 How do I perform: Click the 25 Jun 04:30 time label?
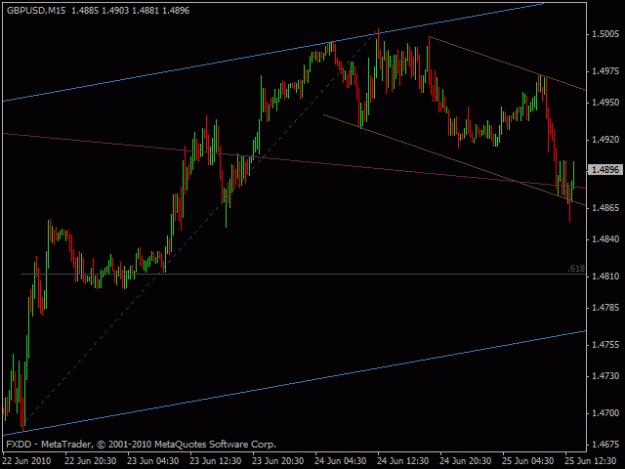(528, 461)
